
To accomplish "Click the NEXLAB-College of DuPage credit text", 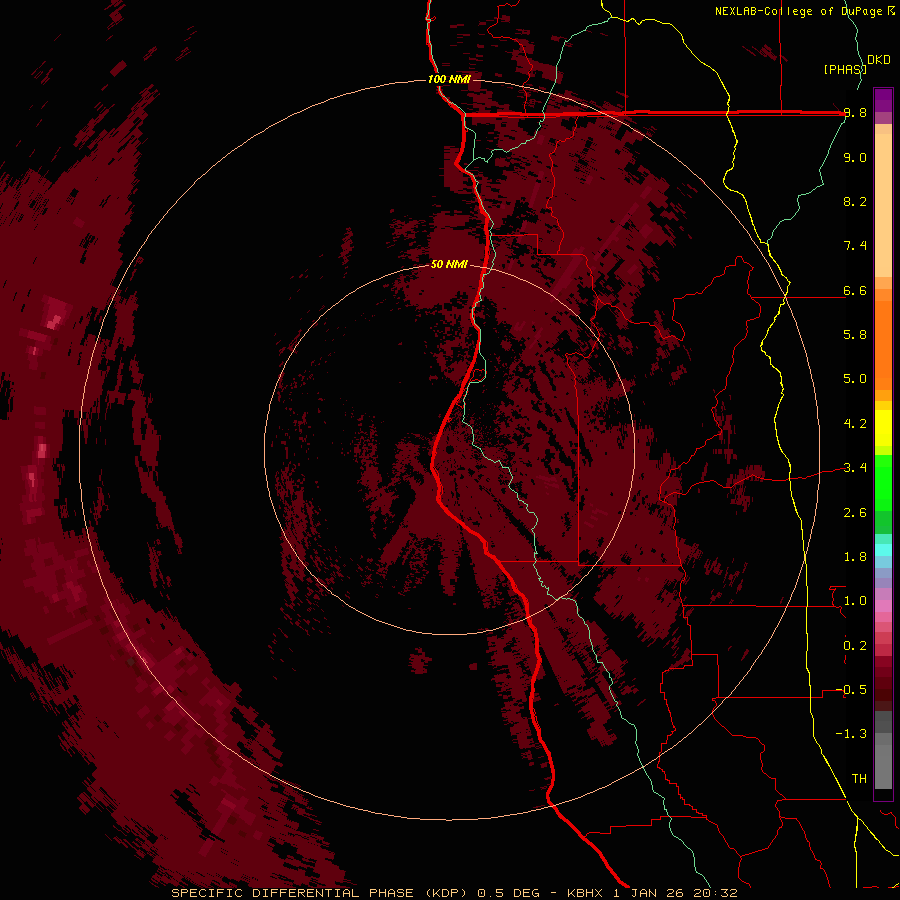I will (x=800, y=11).
